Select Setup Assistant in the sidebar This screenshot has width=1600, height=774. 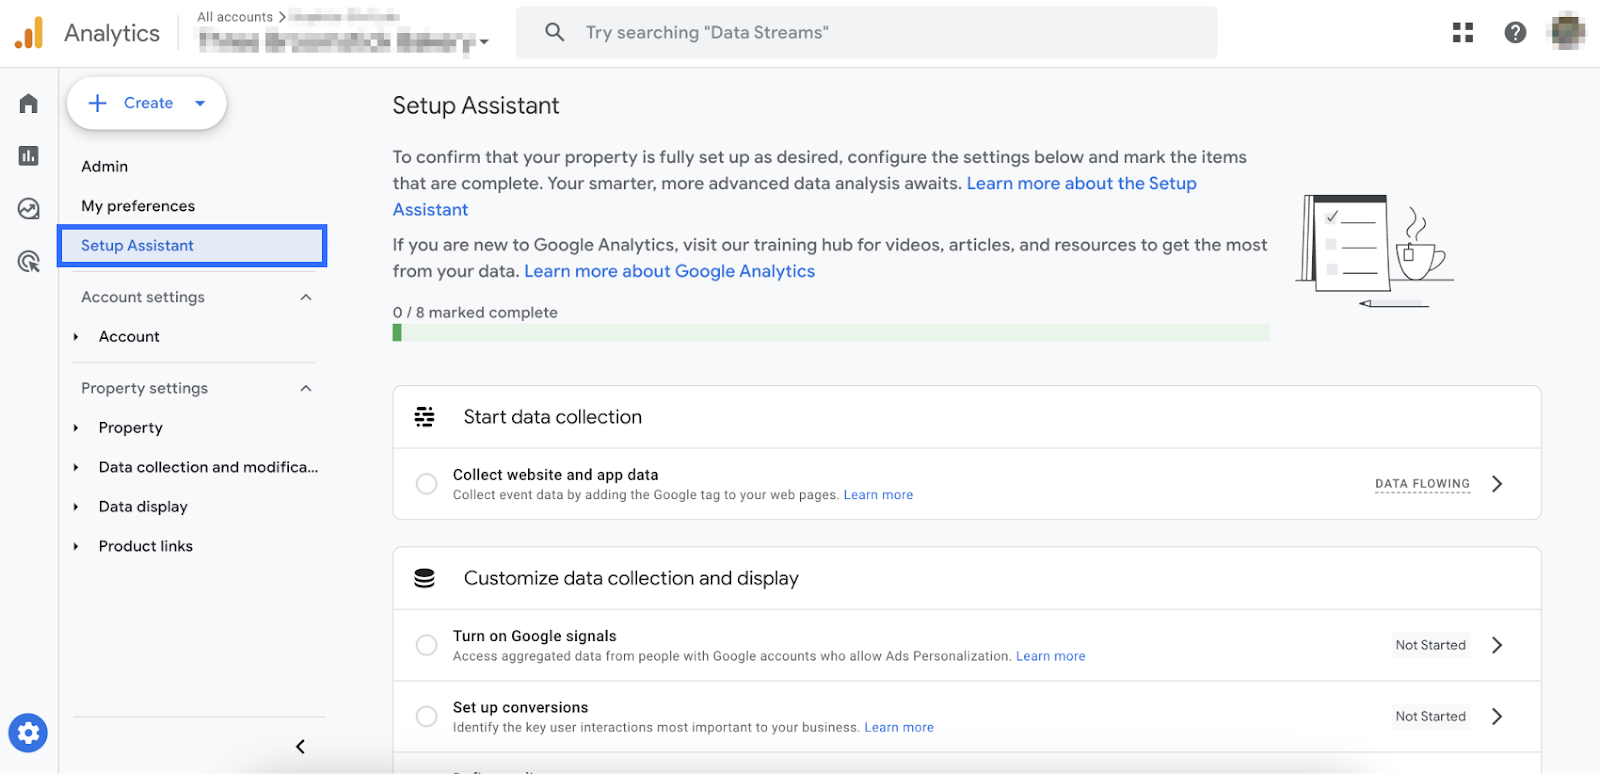138,246
